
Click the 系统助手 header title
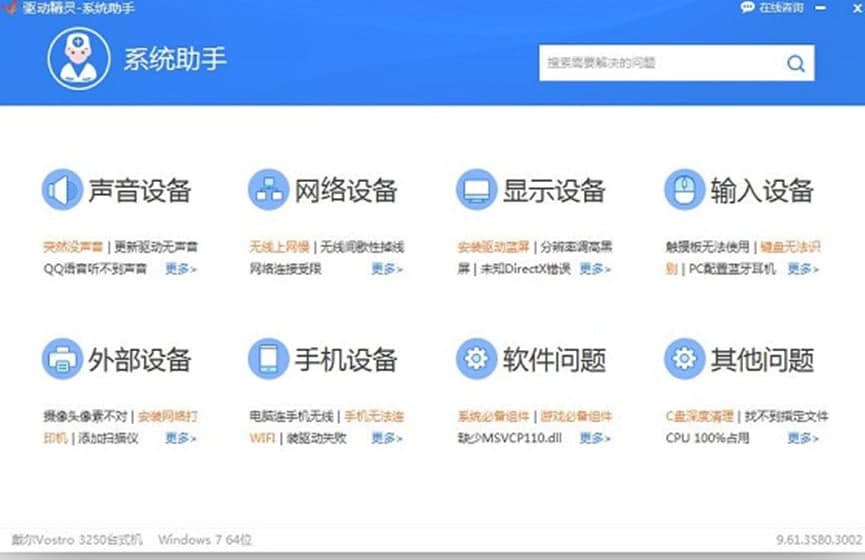[175, 59]
